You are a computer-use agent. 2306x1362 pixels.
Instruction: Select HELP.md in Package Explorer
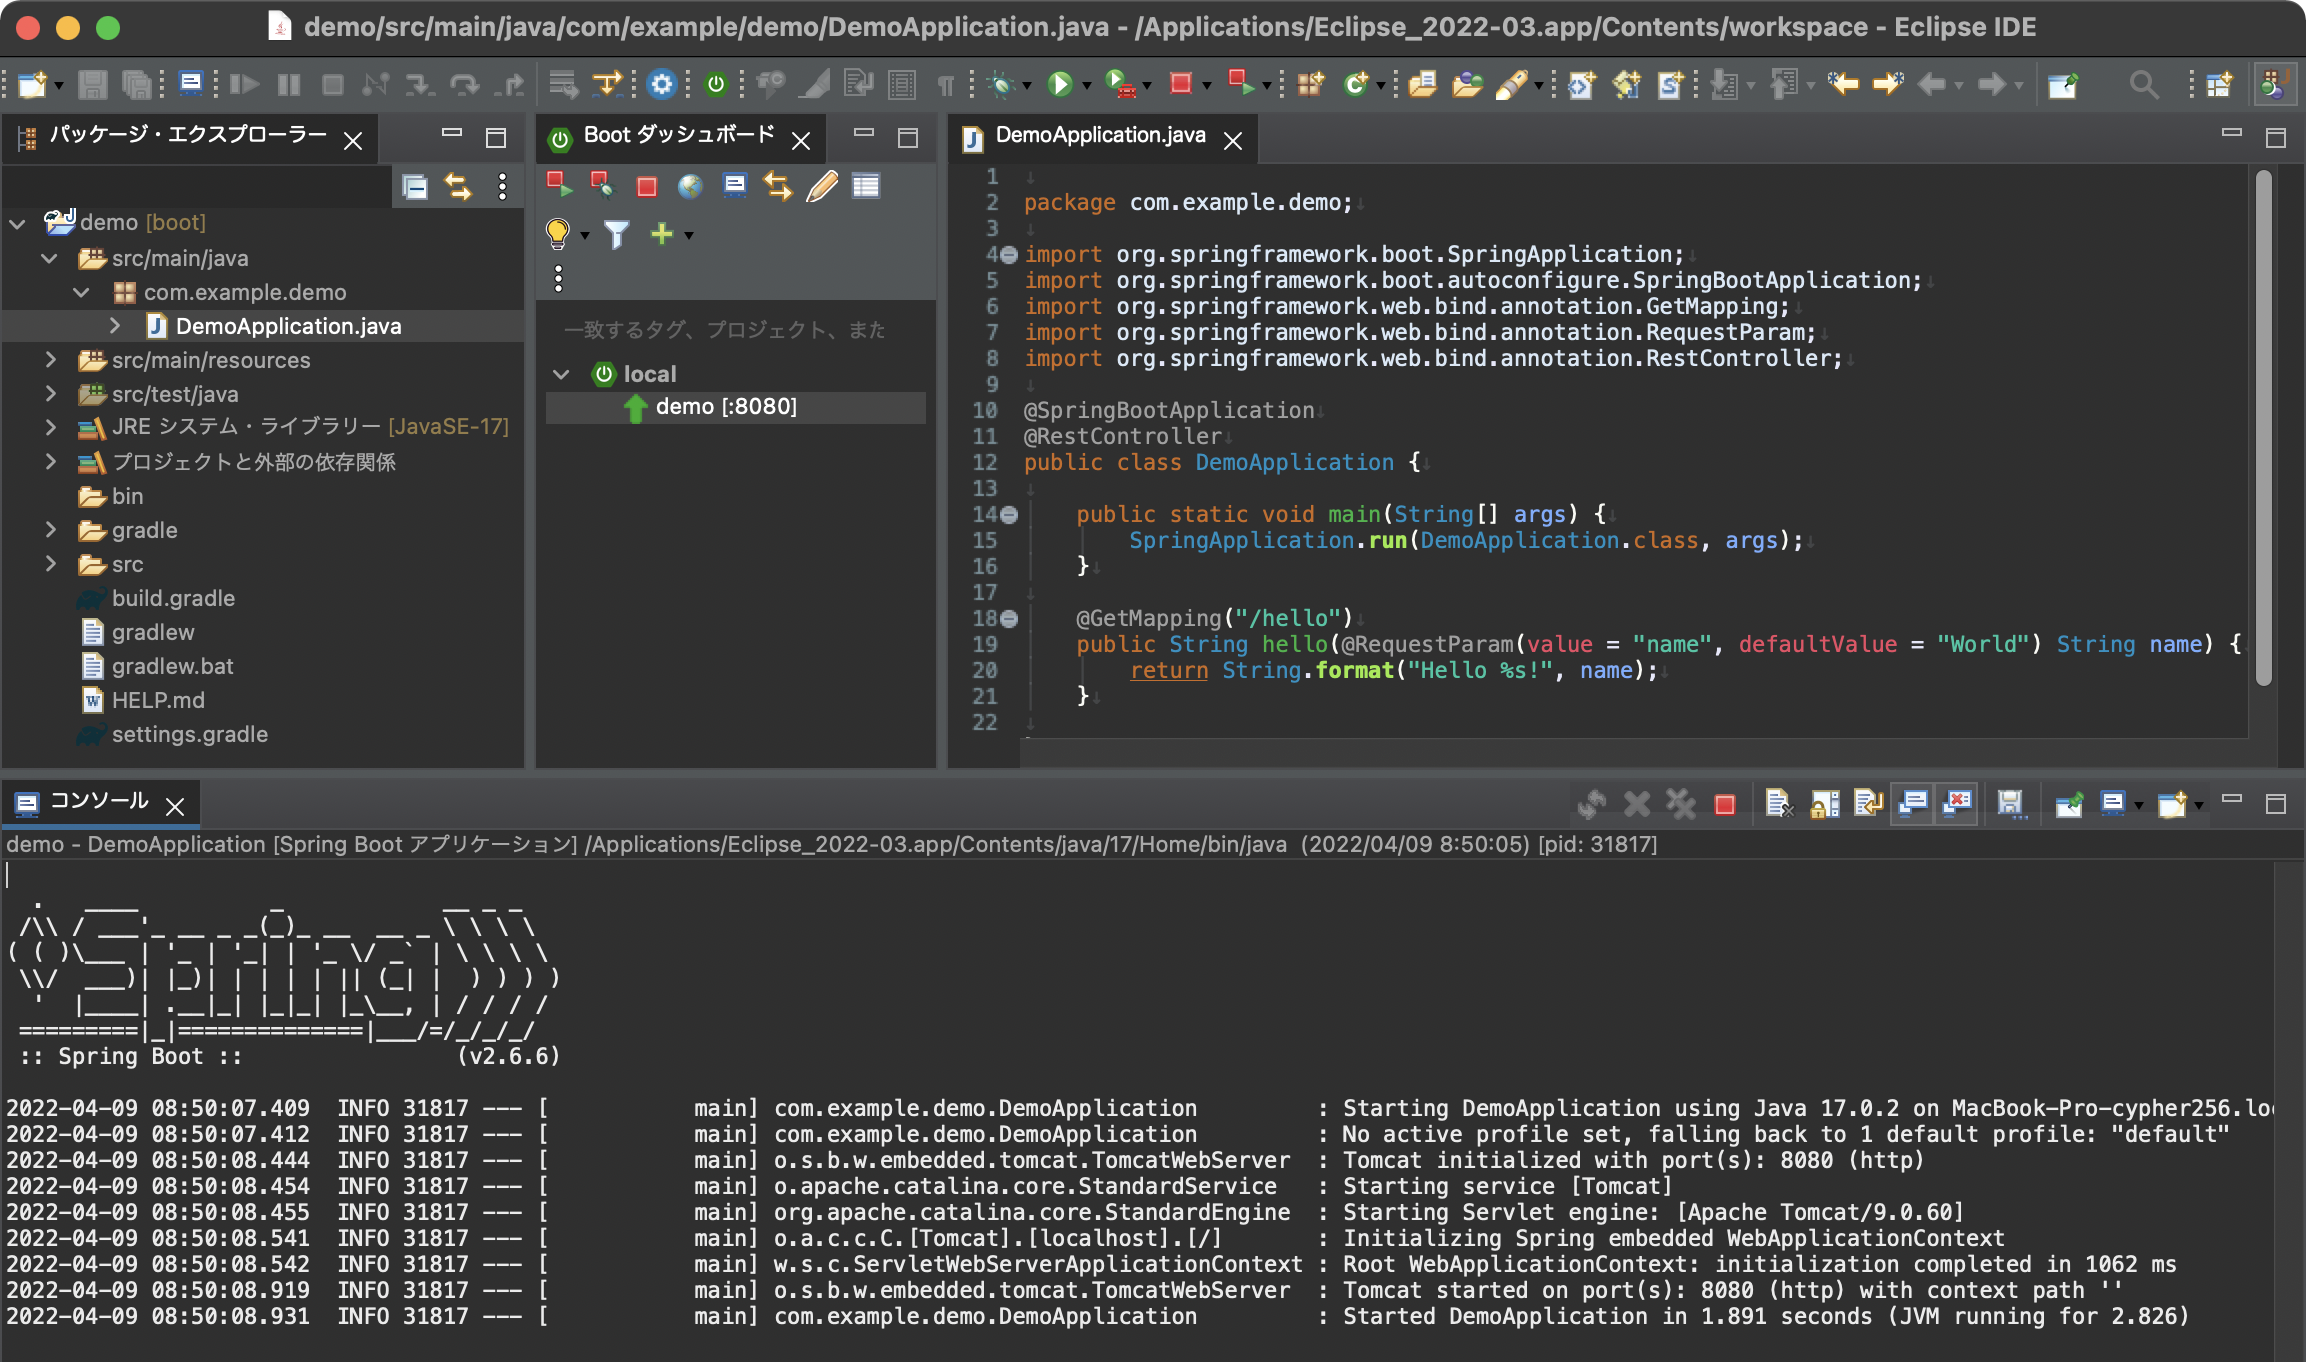coord(158,700)
